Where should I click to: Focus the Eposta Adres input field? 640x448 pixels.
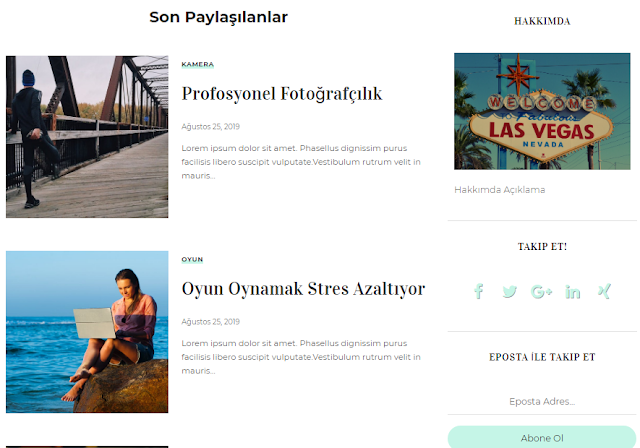tap(542, 401)
